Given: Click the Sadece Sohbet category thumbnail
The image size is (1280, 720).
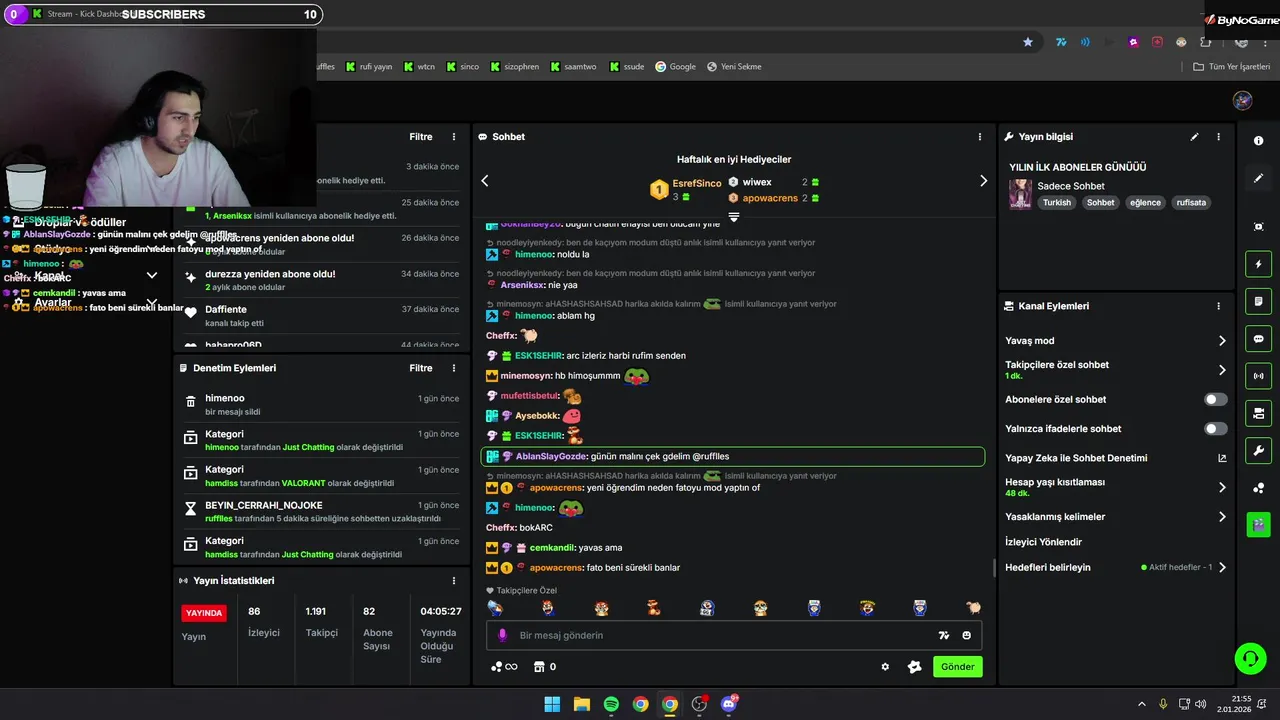Looking at the screenshot, I should 1020,194.
